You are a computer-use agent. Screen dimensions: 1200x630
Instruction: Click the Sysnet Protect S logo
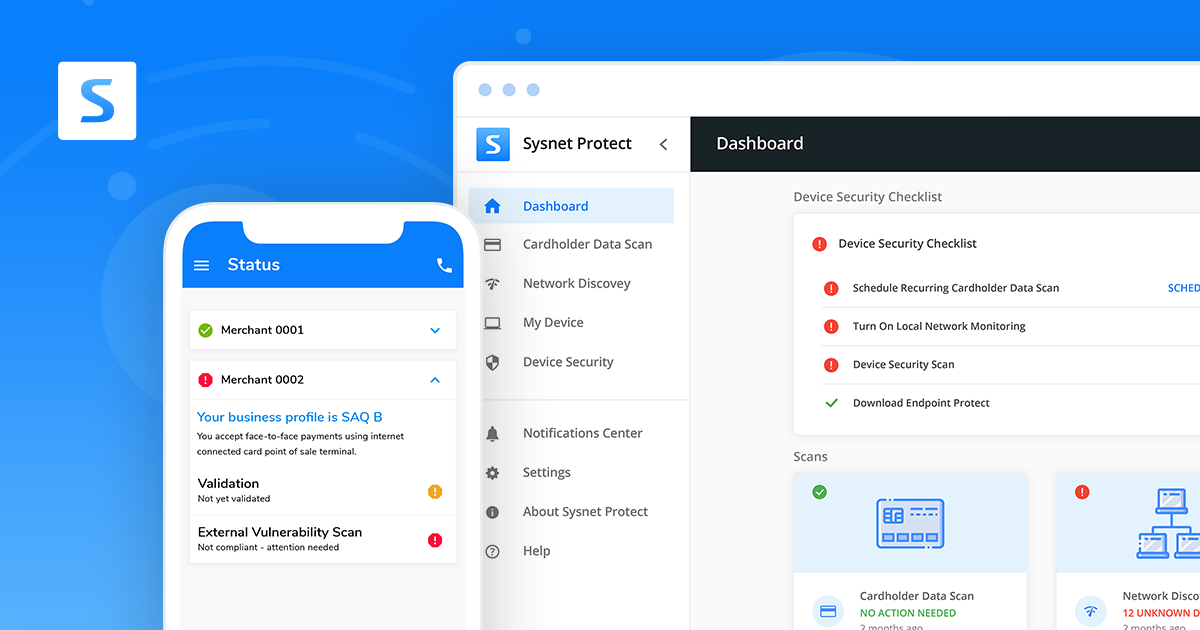[x=492, y=144]
